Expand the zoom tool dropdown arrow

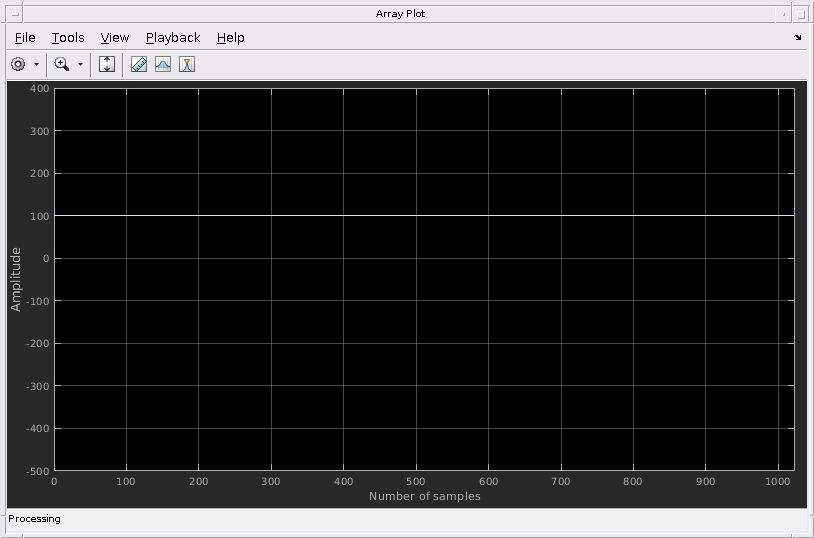80,64
